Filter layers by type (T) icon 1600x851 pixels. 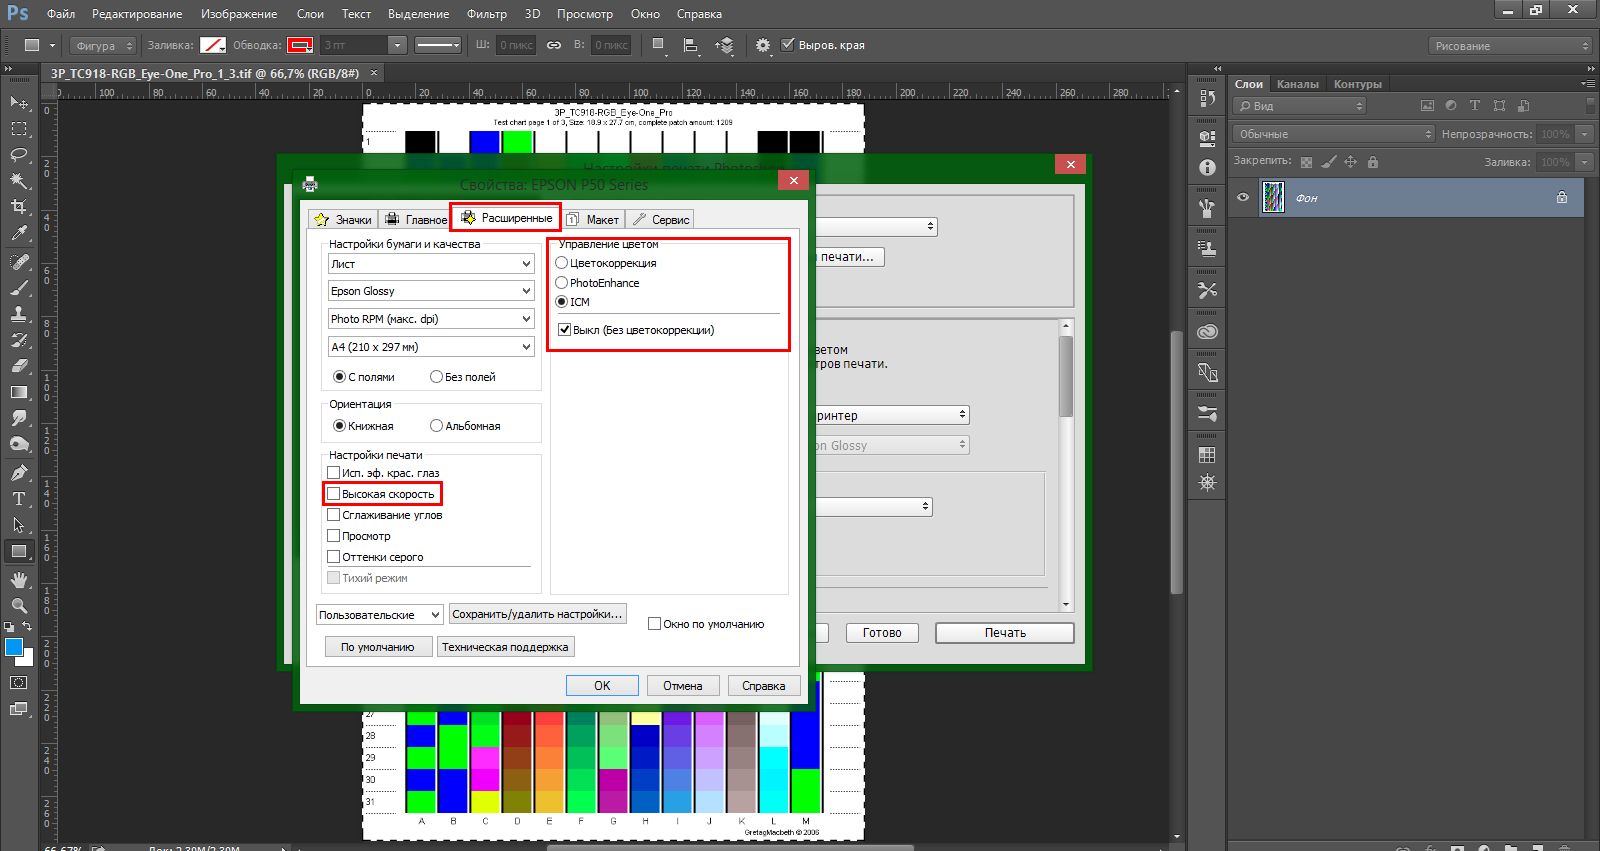(x=1474, y=105)
